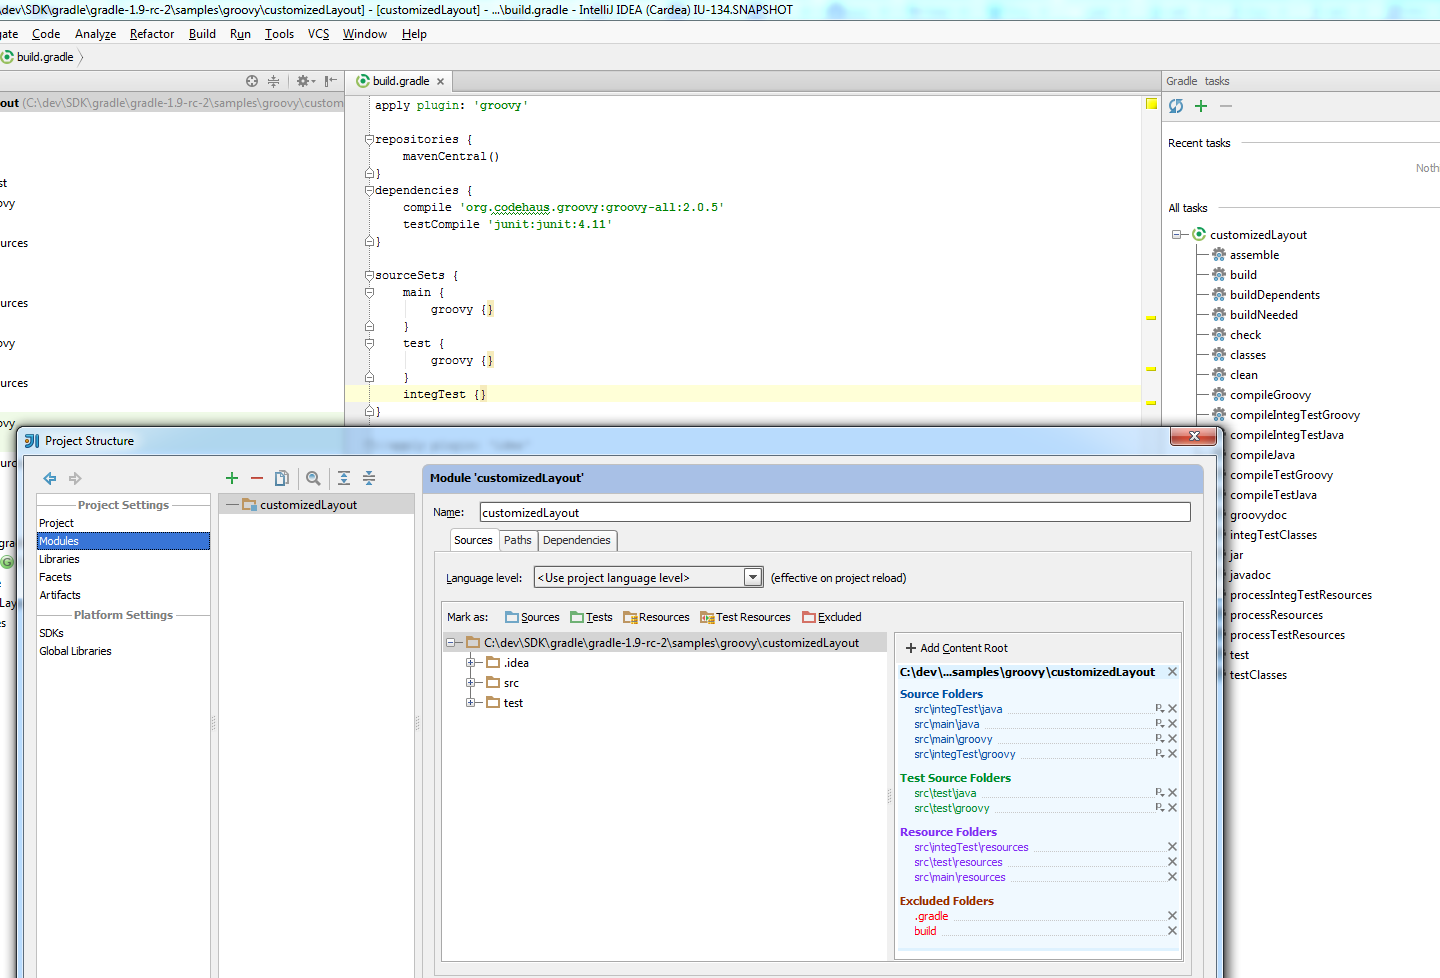
Task: Edit package prefix for src\main\groovy
Action: click(1159, 739)
